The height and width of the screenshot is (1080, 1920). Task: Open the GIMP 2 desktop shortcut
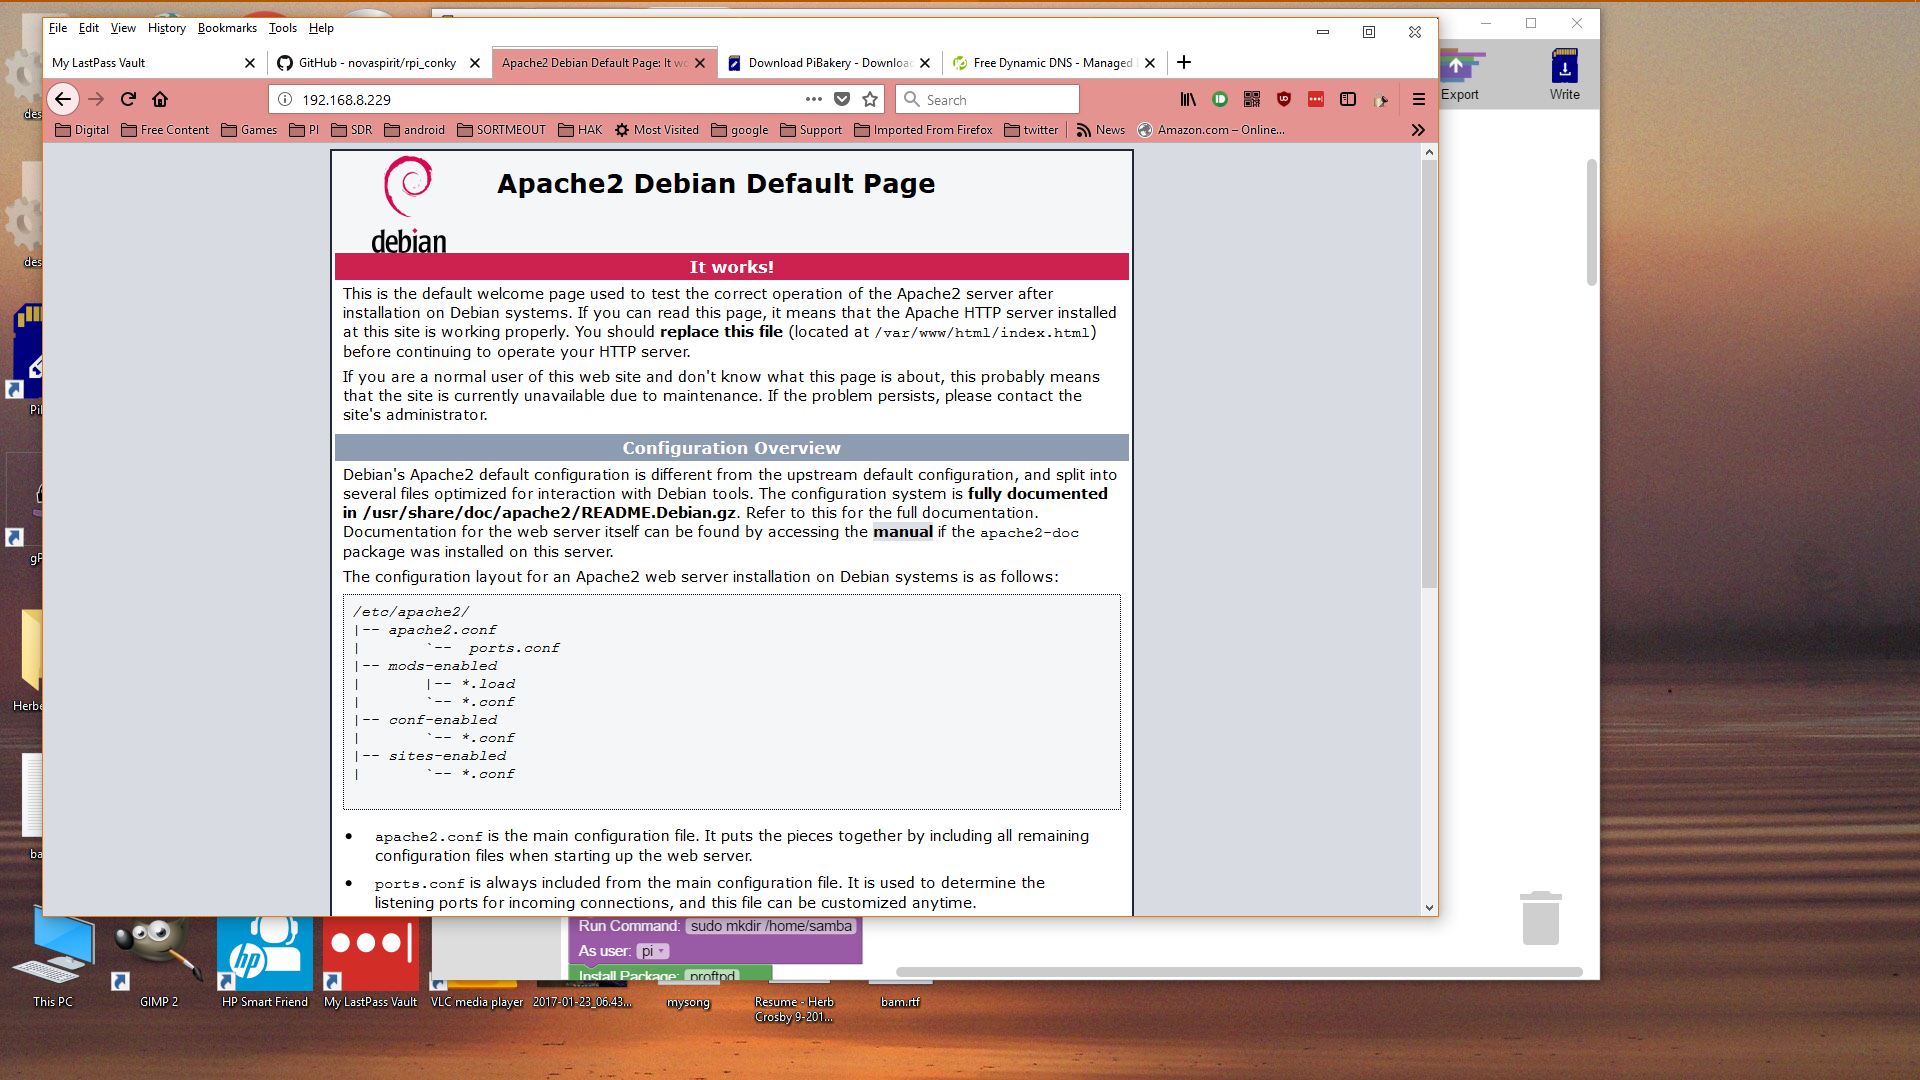[159, 962]
